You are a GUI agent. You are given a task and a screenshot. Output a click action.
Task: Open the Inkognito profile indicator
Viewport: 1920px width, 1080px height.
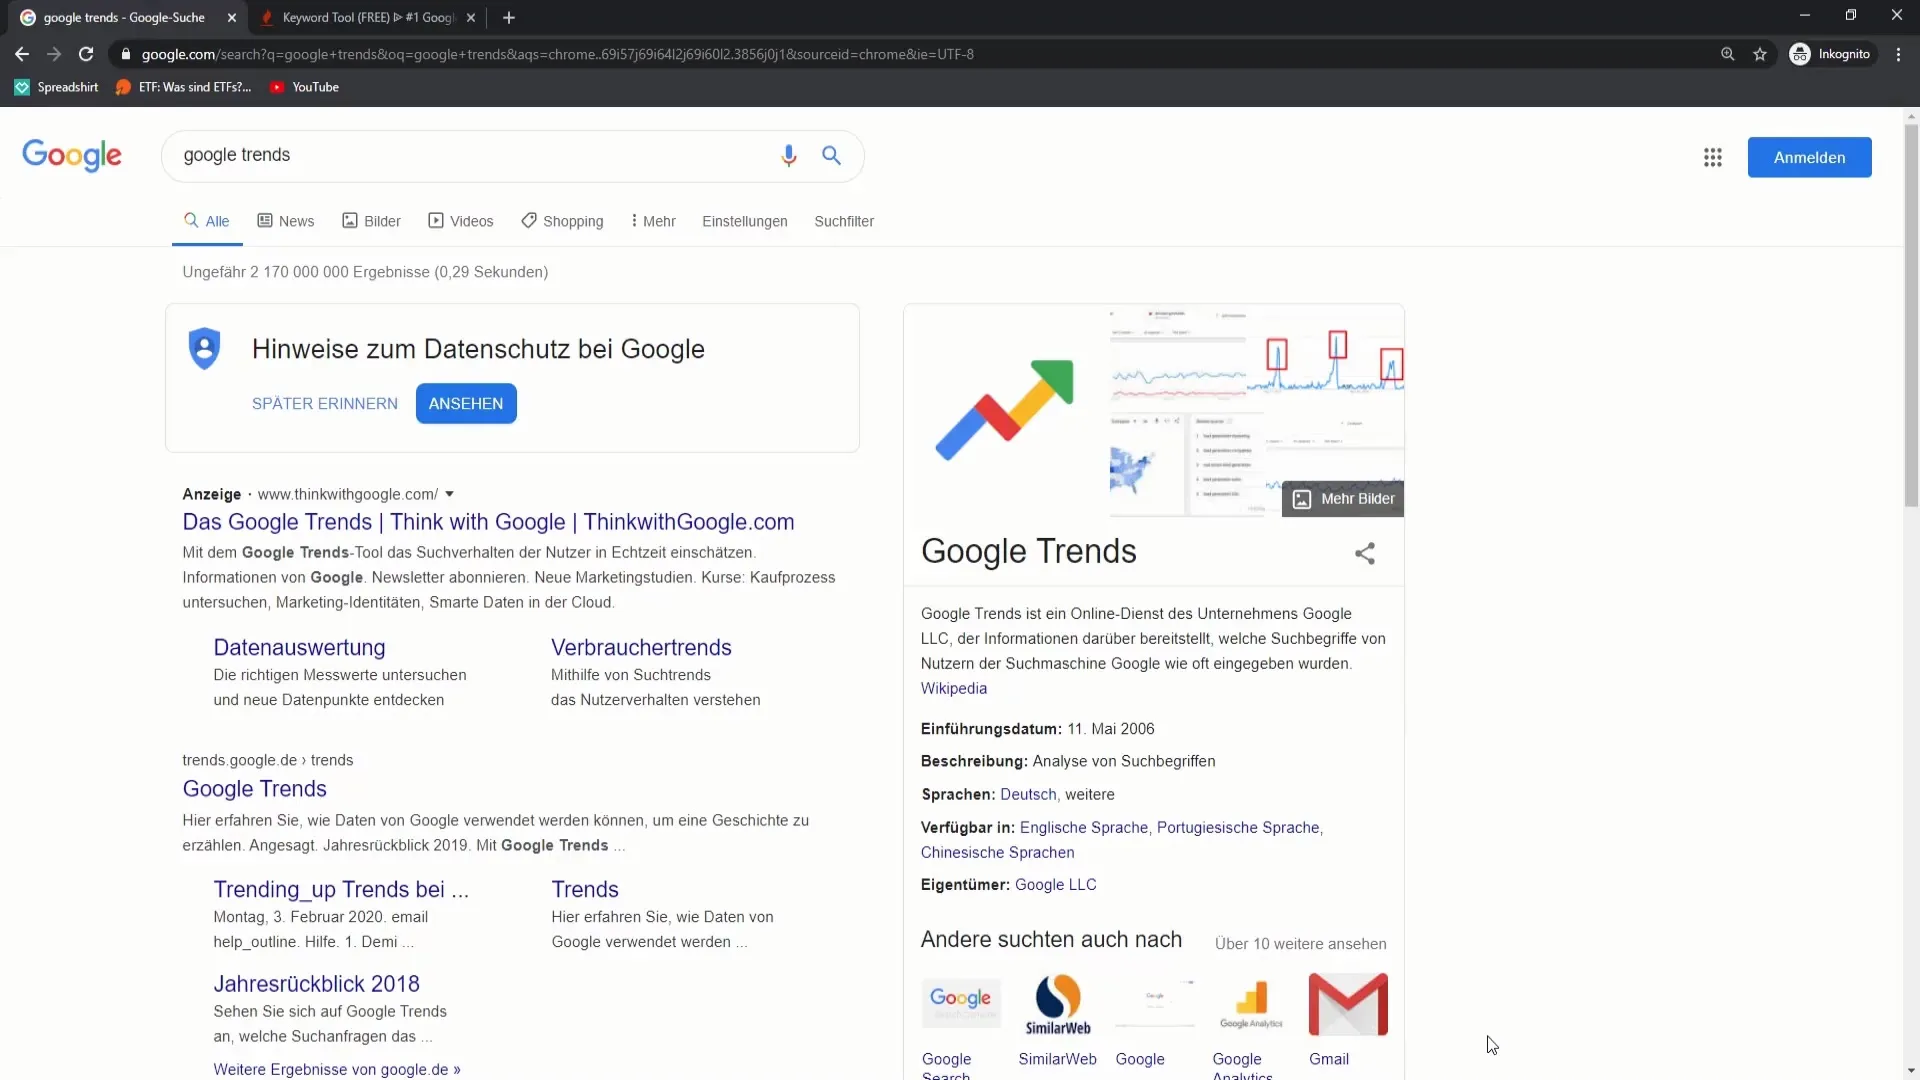[x=1831, y=54]
